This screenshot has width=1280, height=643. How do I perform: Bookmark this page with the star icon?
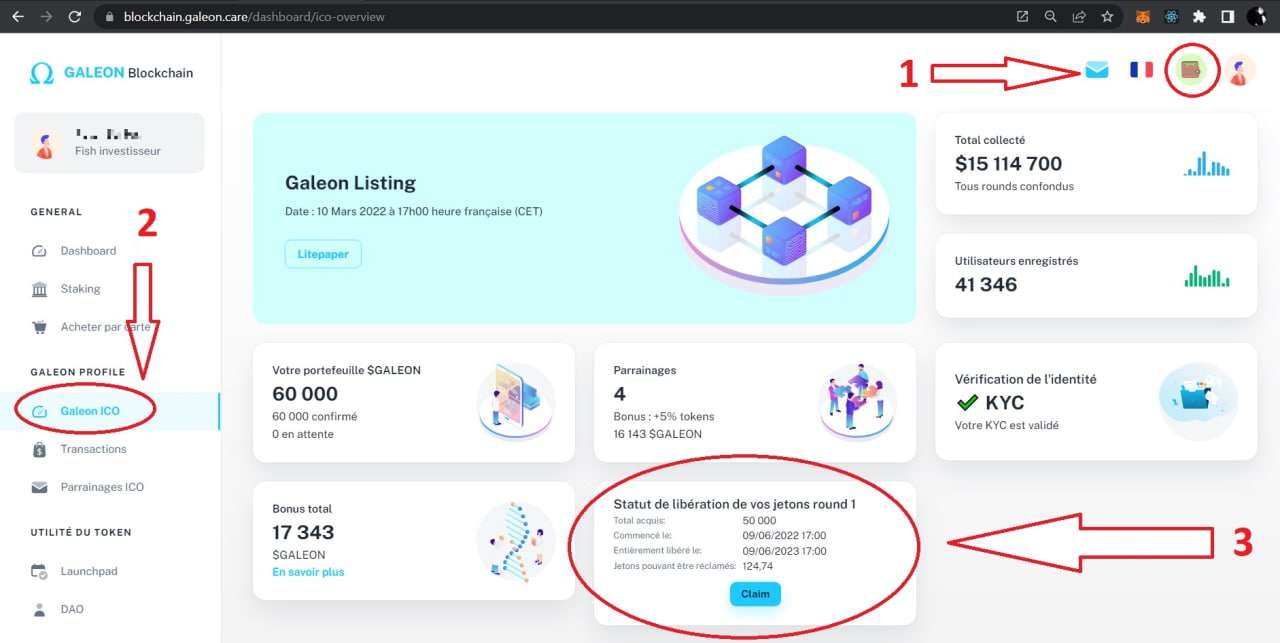coord(1107,17)
